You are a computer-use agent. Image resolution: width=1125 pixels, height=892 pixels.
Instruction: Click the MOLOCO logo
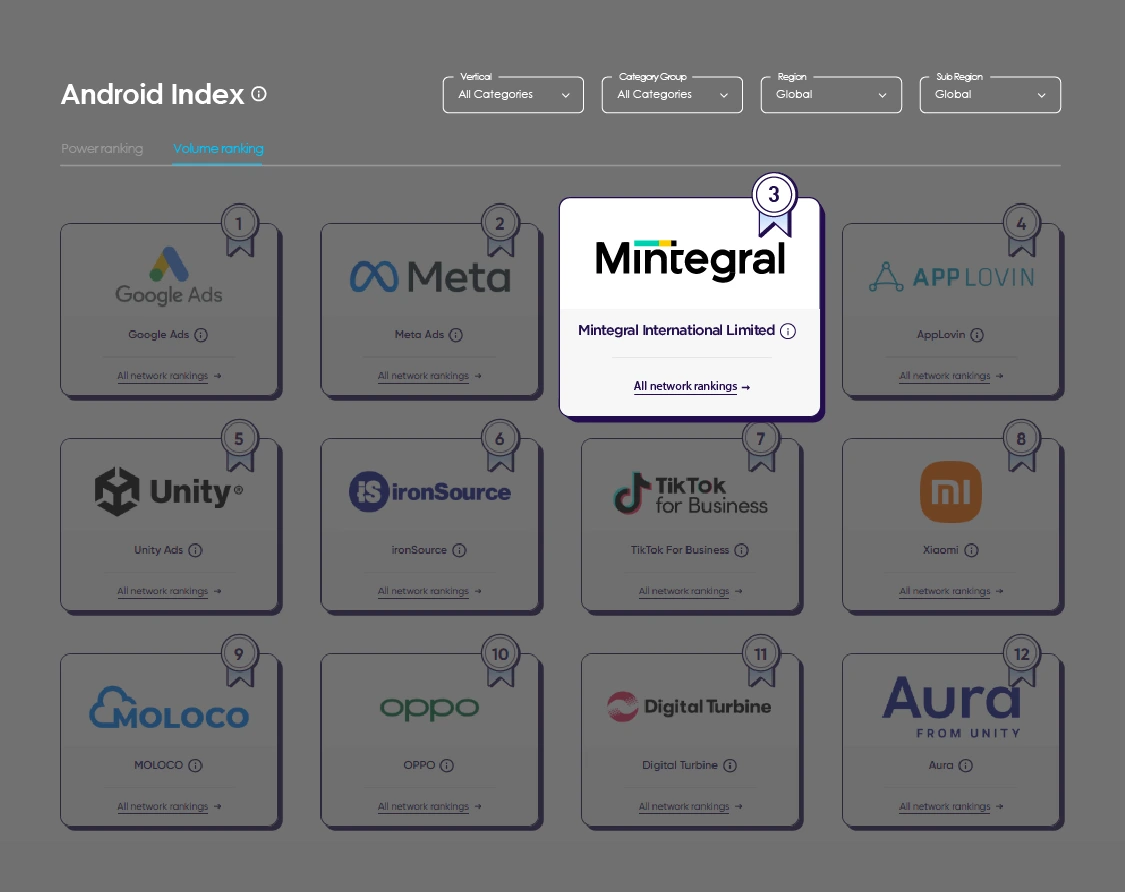pyautogui.click(x=169, y=708)
